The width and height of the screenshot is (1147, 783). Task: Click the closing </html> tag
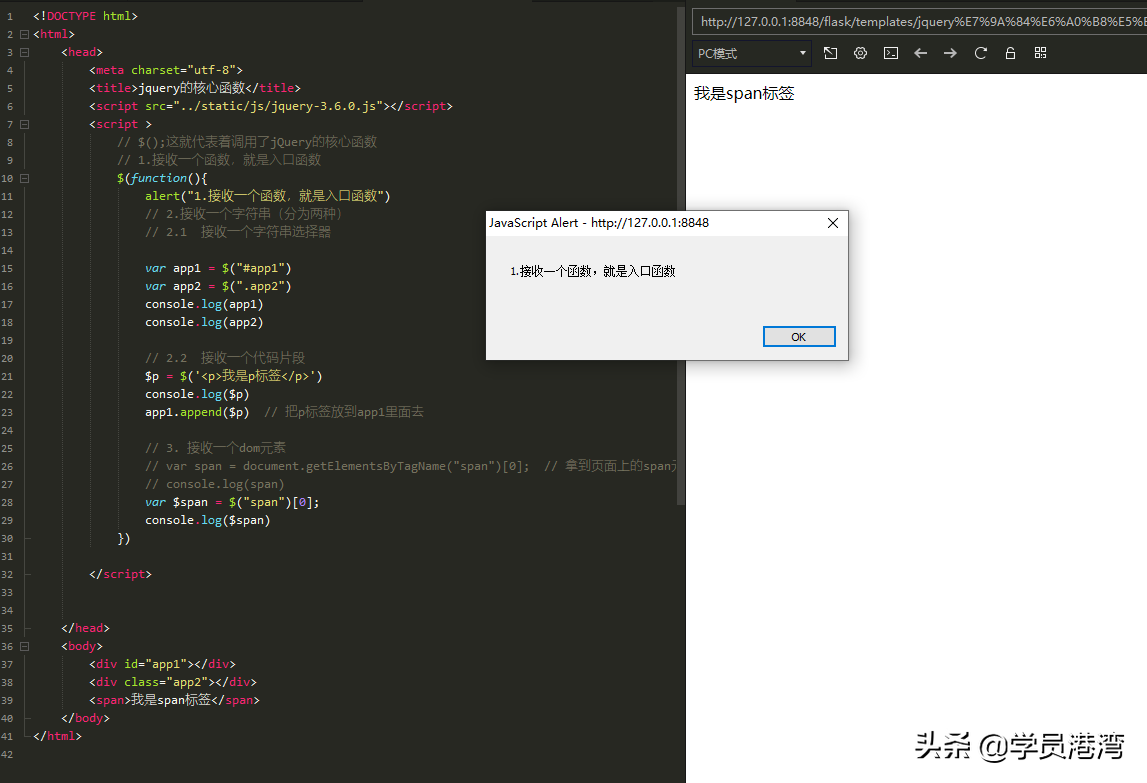tap(57, 736)
